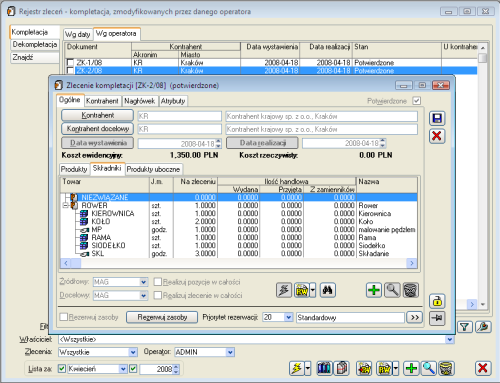The width and height of the screenshot is (500, 383).
Task: Click the funnel filter icon
Action: (465, 327)
